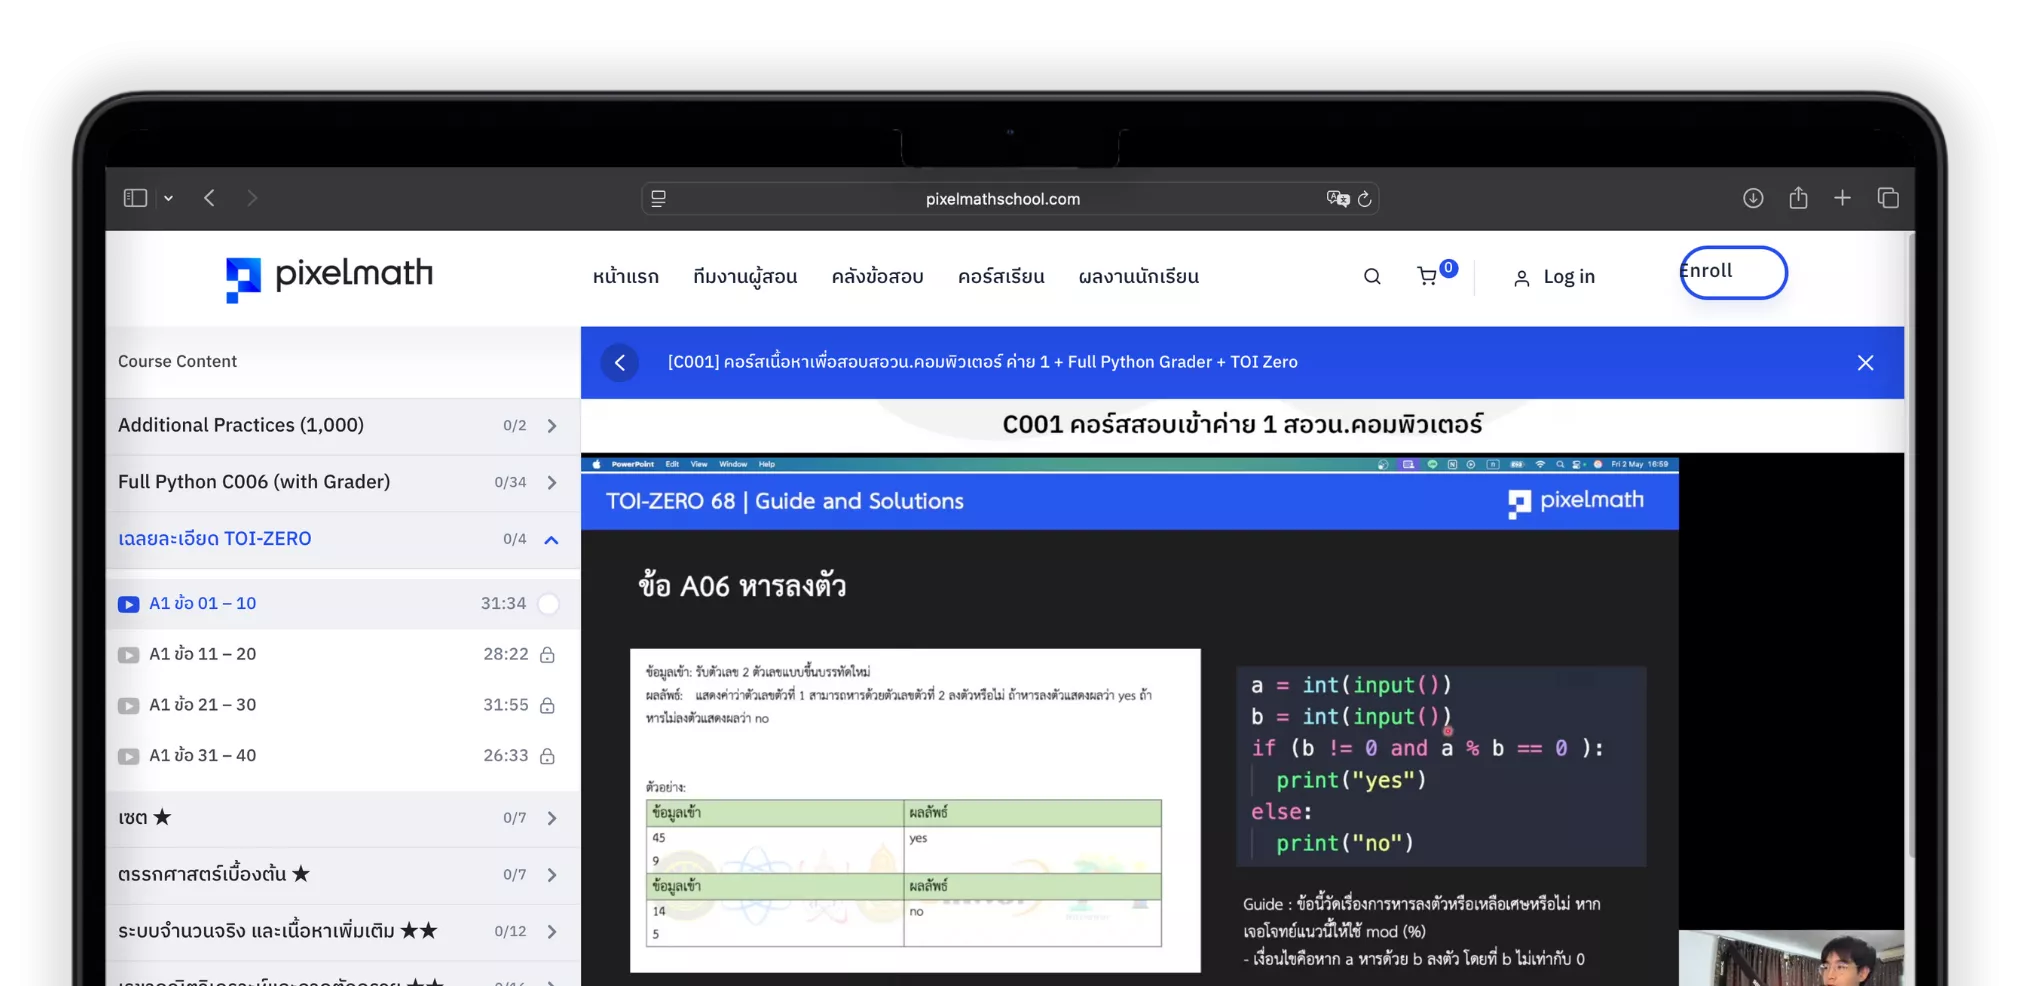Click the pixelmathschool.com address bar

(x=1002, y=199)
